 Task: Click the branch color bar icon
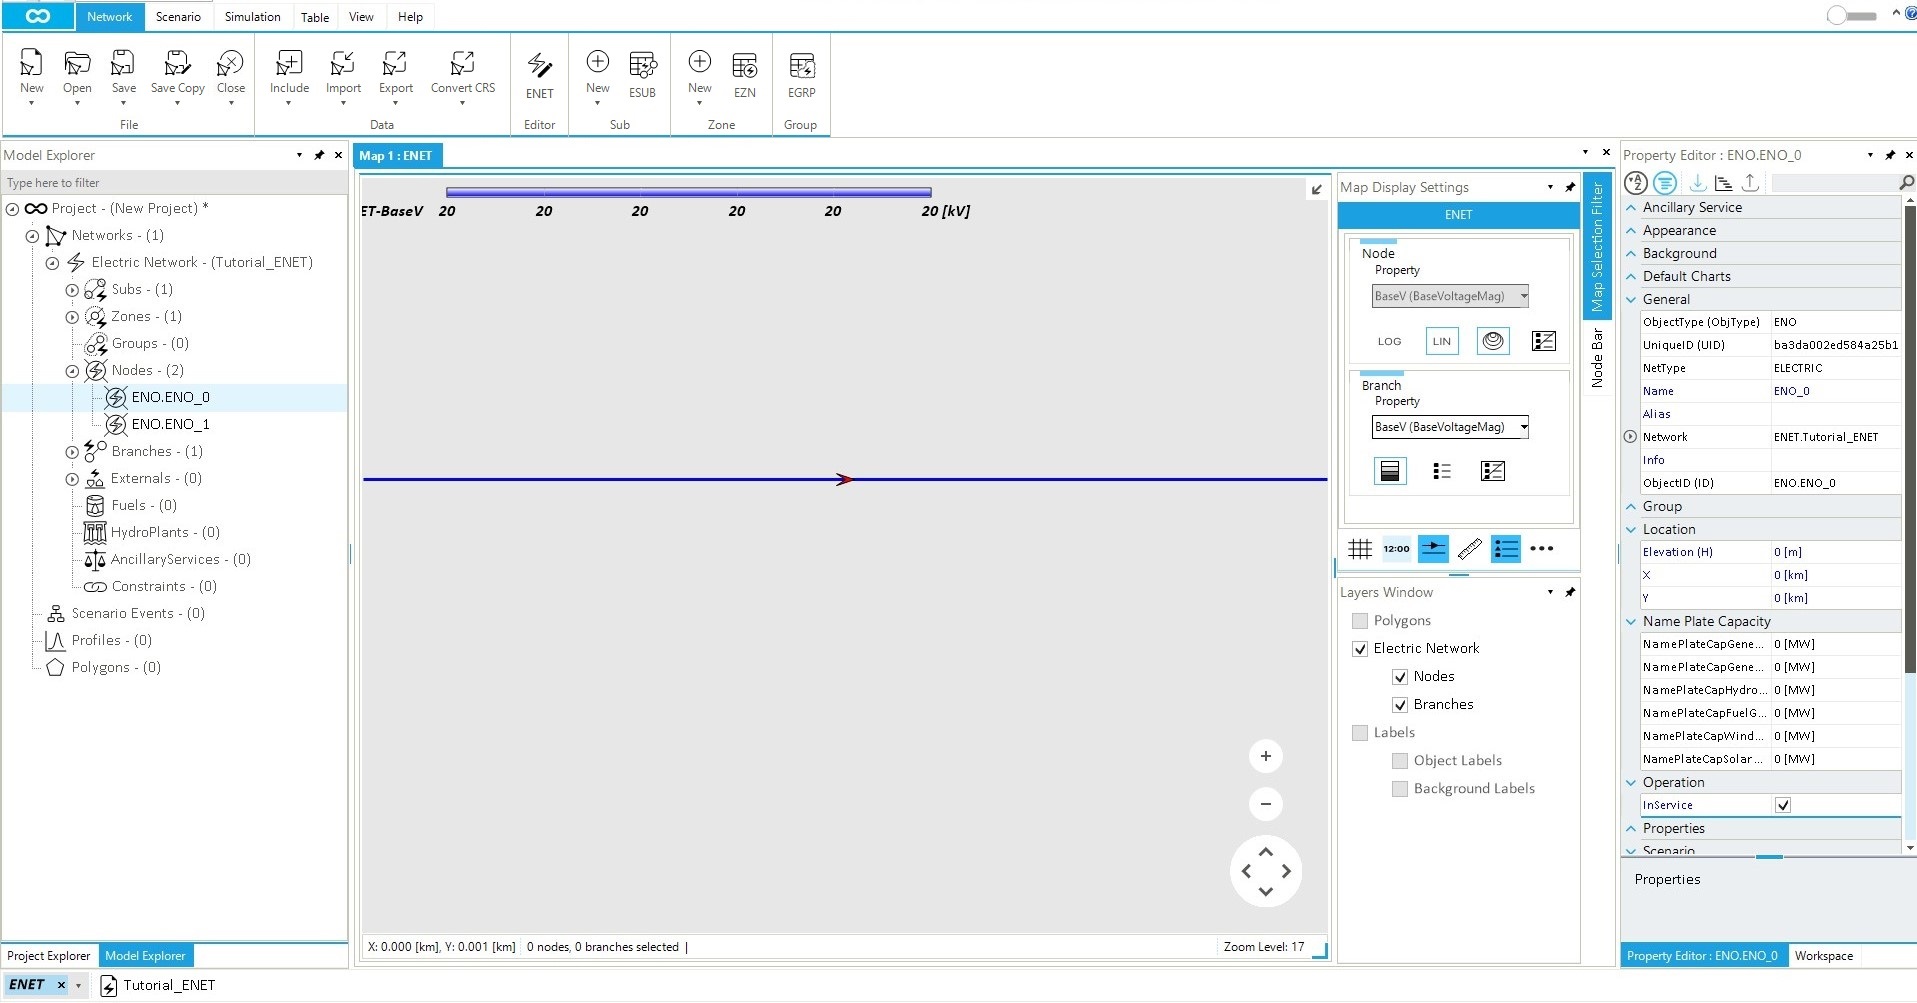coord(1389,471)
